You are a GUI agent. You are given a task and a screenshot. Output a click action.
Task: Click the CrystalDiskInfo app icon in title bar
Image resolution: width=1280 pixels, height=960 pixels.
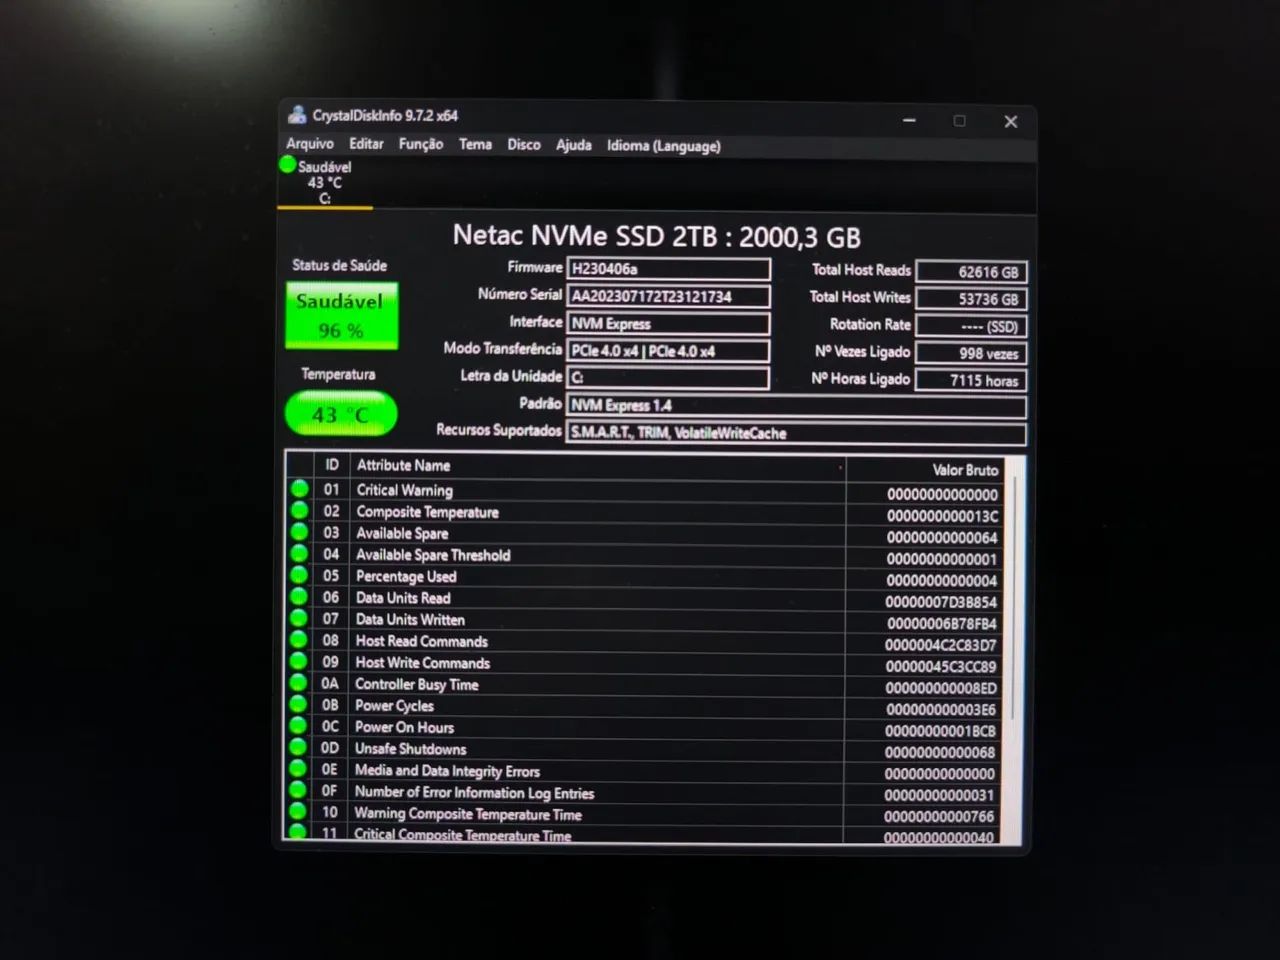[297, 115]
